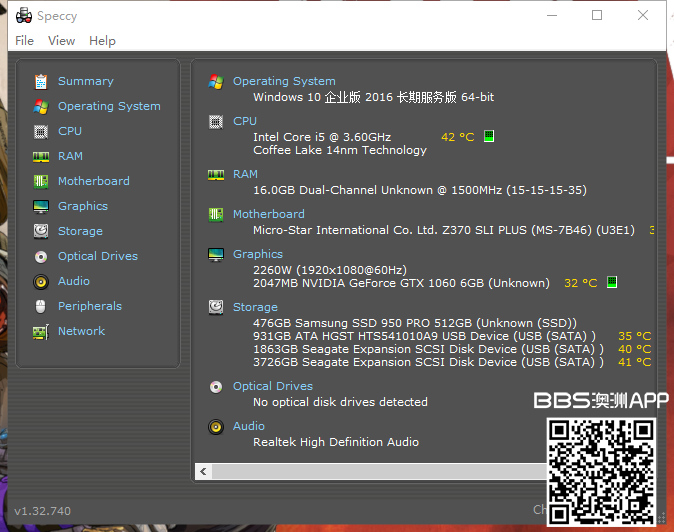Click the Optical Drives disc icon in summary panel
The width and height of the screenshot is (674, 532).
(216, 387)
